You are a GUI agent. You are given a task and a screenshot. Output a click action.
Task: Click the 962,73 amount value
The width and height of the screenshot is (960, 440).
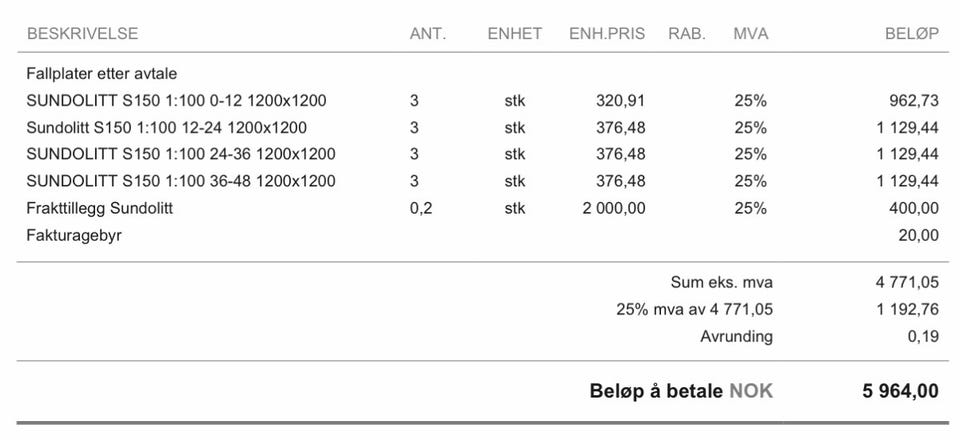tap(913, 101)
